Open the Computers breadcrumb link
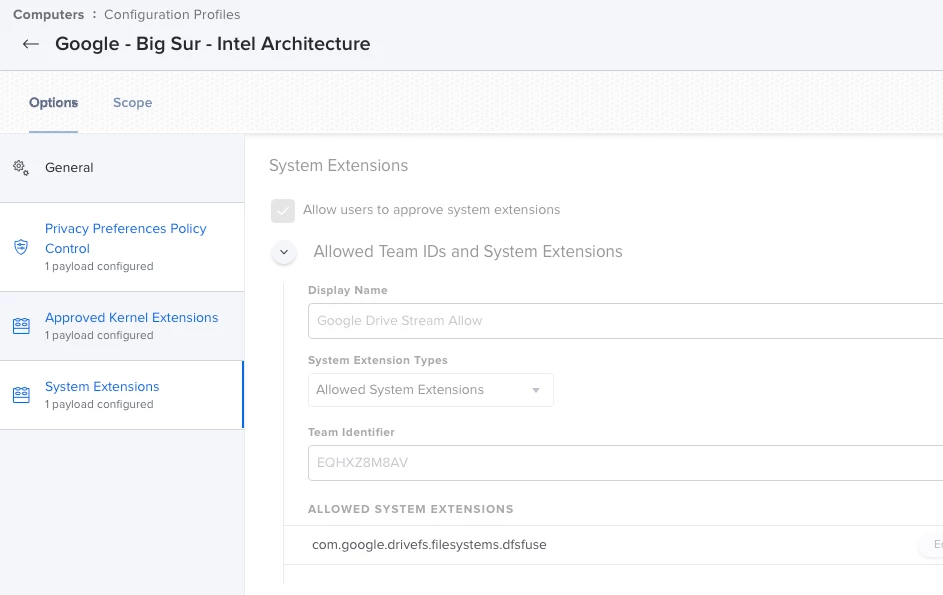 (48, 15)
